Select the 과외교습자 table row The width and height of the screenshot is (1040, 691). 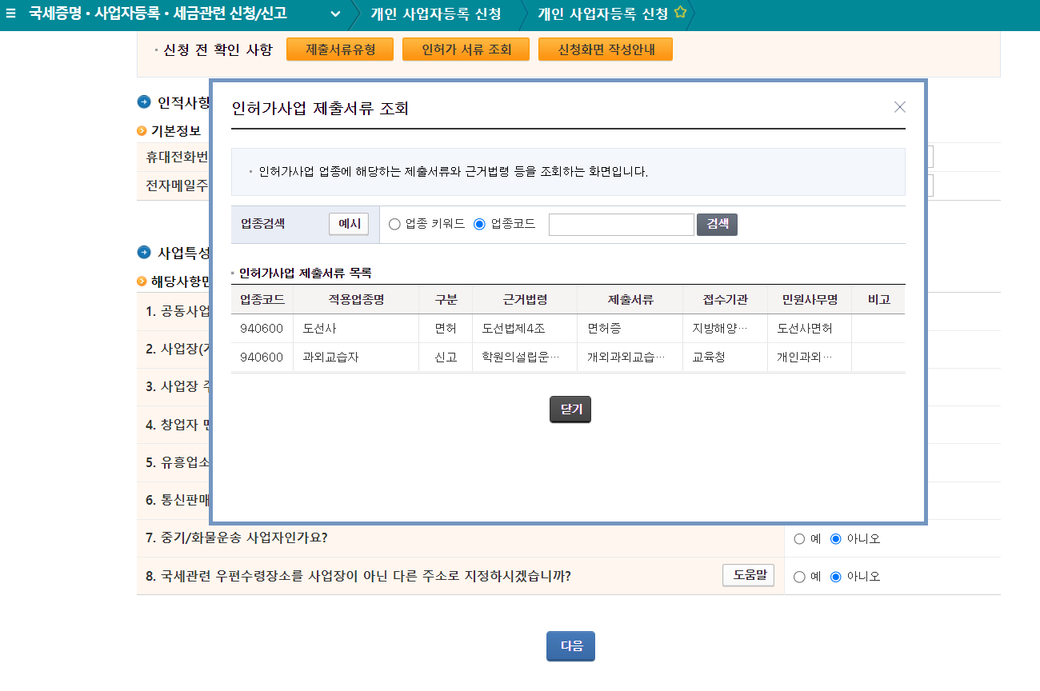pos(567,357)
